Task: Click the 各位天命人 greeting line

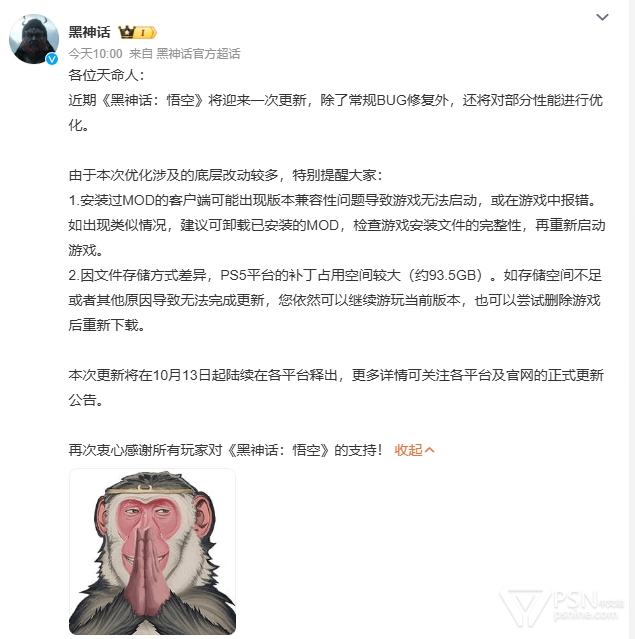Action: click(106, 75)
